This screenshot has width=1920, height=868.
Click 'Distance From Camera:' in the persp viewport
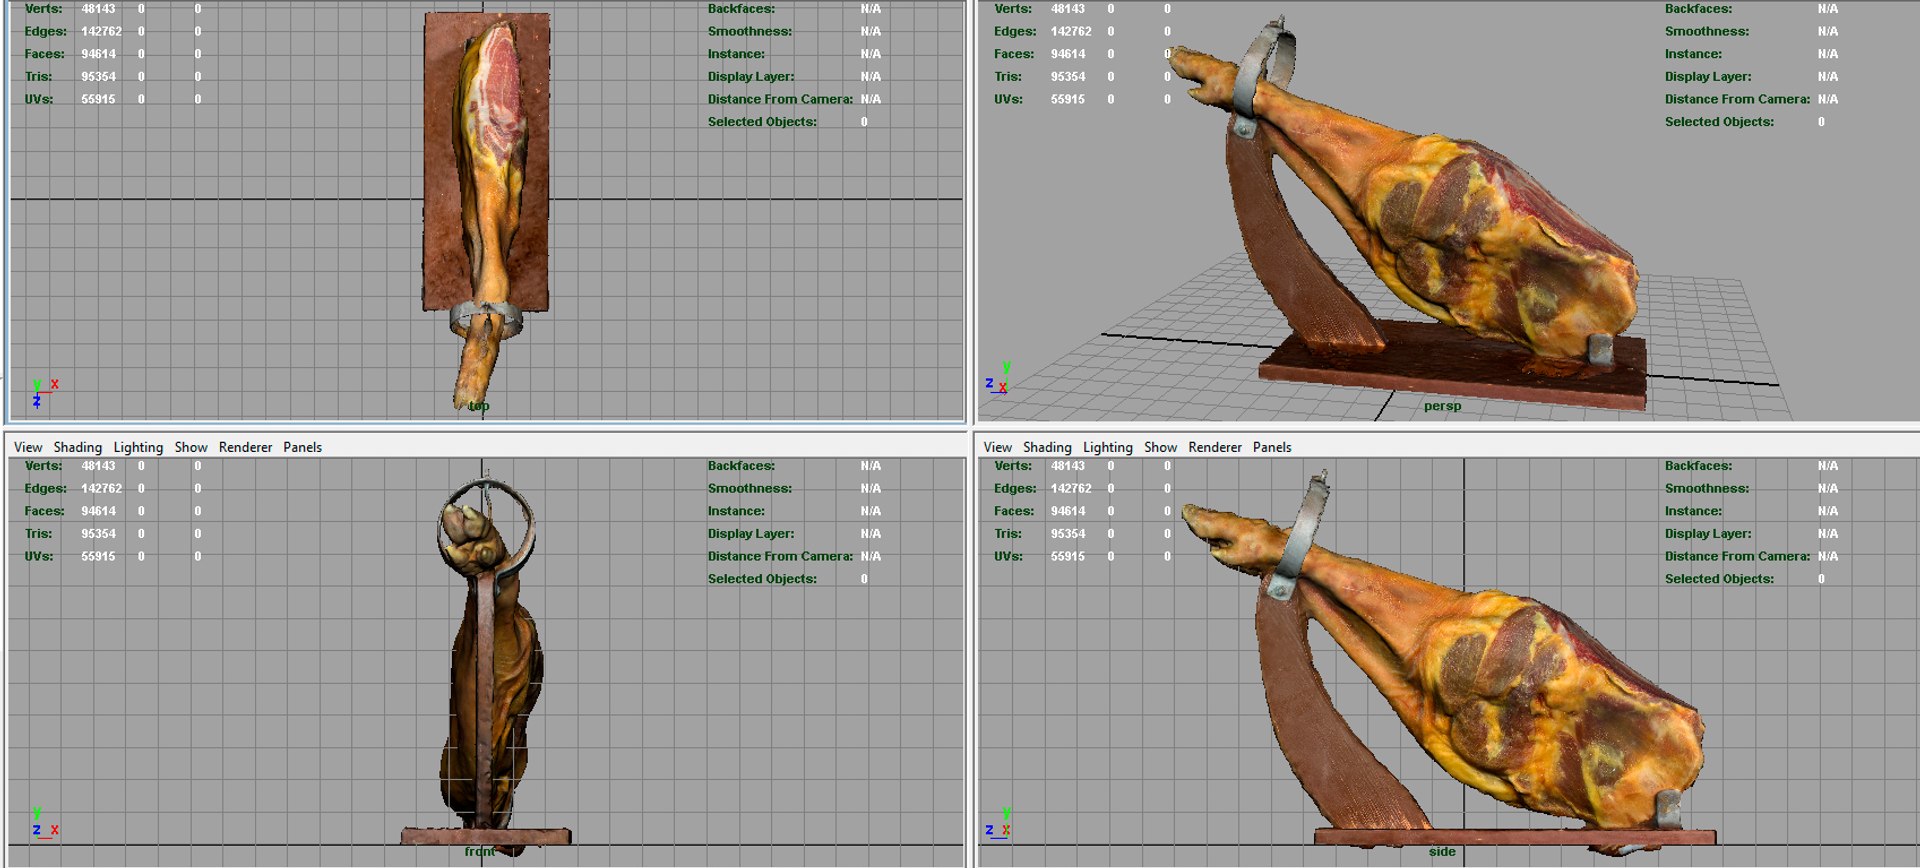pos(1737,100)
